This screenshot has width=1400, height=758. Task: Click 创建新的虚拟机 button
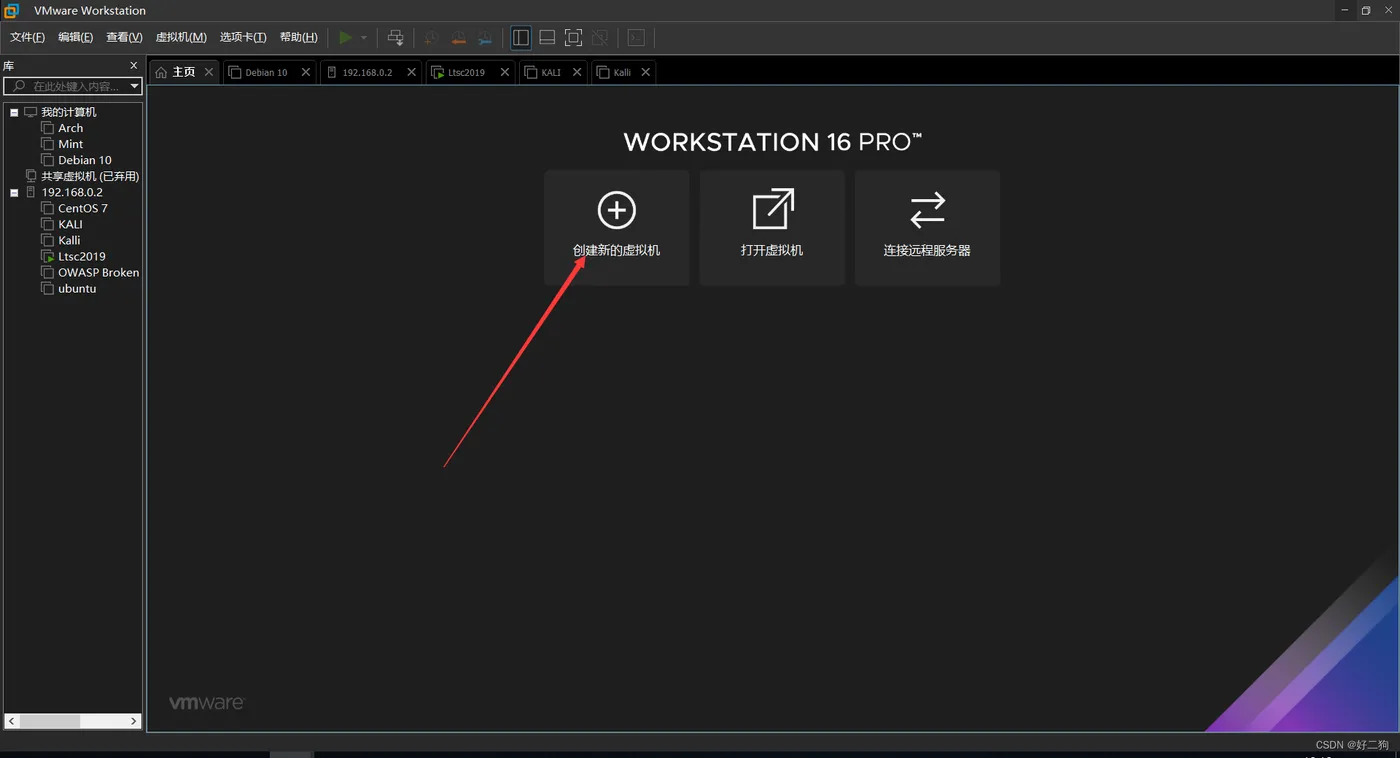click(617, 228)
